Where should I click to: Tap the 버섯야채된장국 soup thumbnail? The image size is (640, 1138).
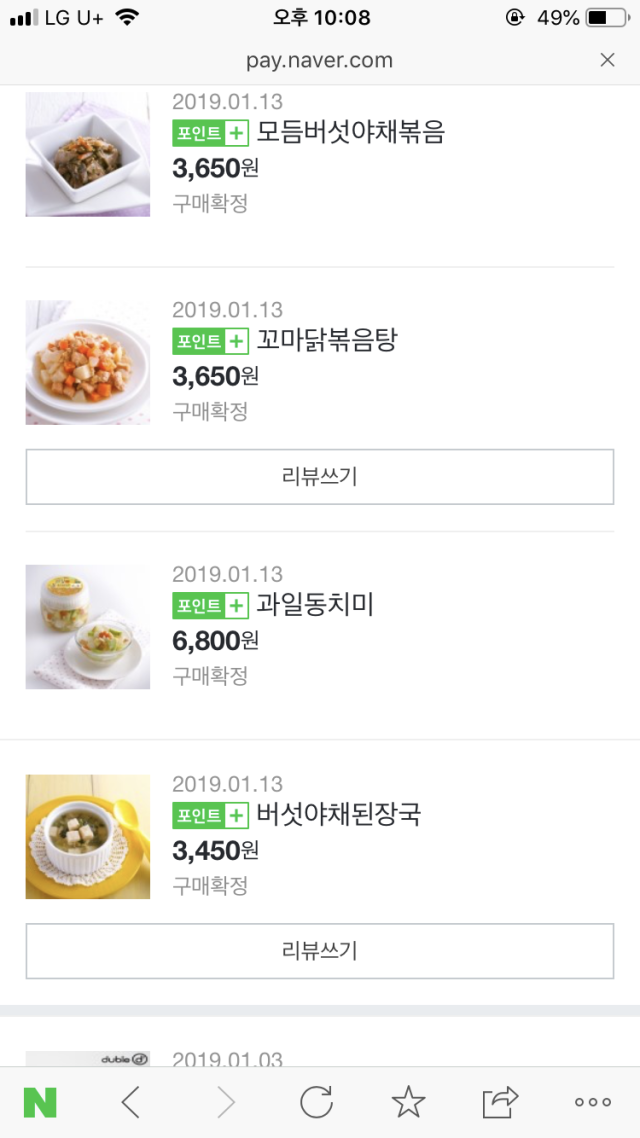[88, 836]
